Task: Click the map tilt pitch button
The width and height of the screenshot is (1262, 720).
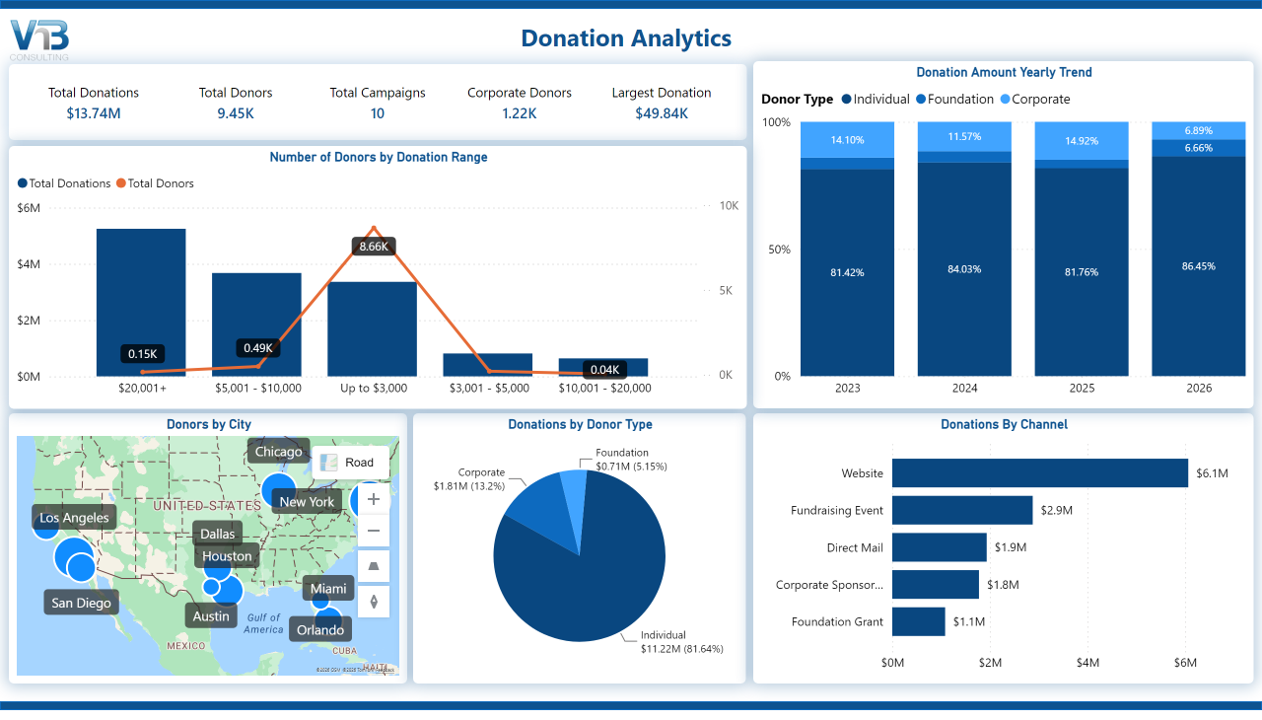Action: point(374,566)
